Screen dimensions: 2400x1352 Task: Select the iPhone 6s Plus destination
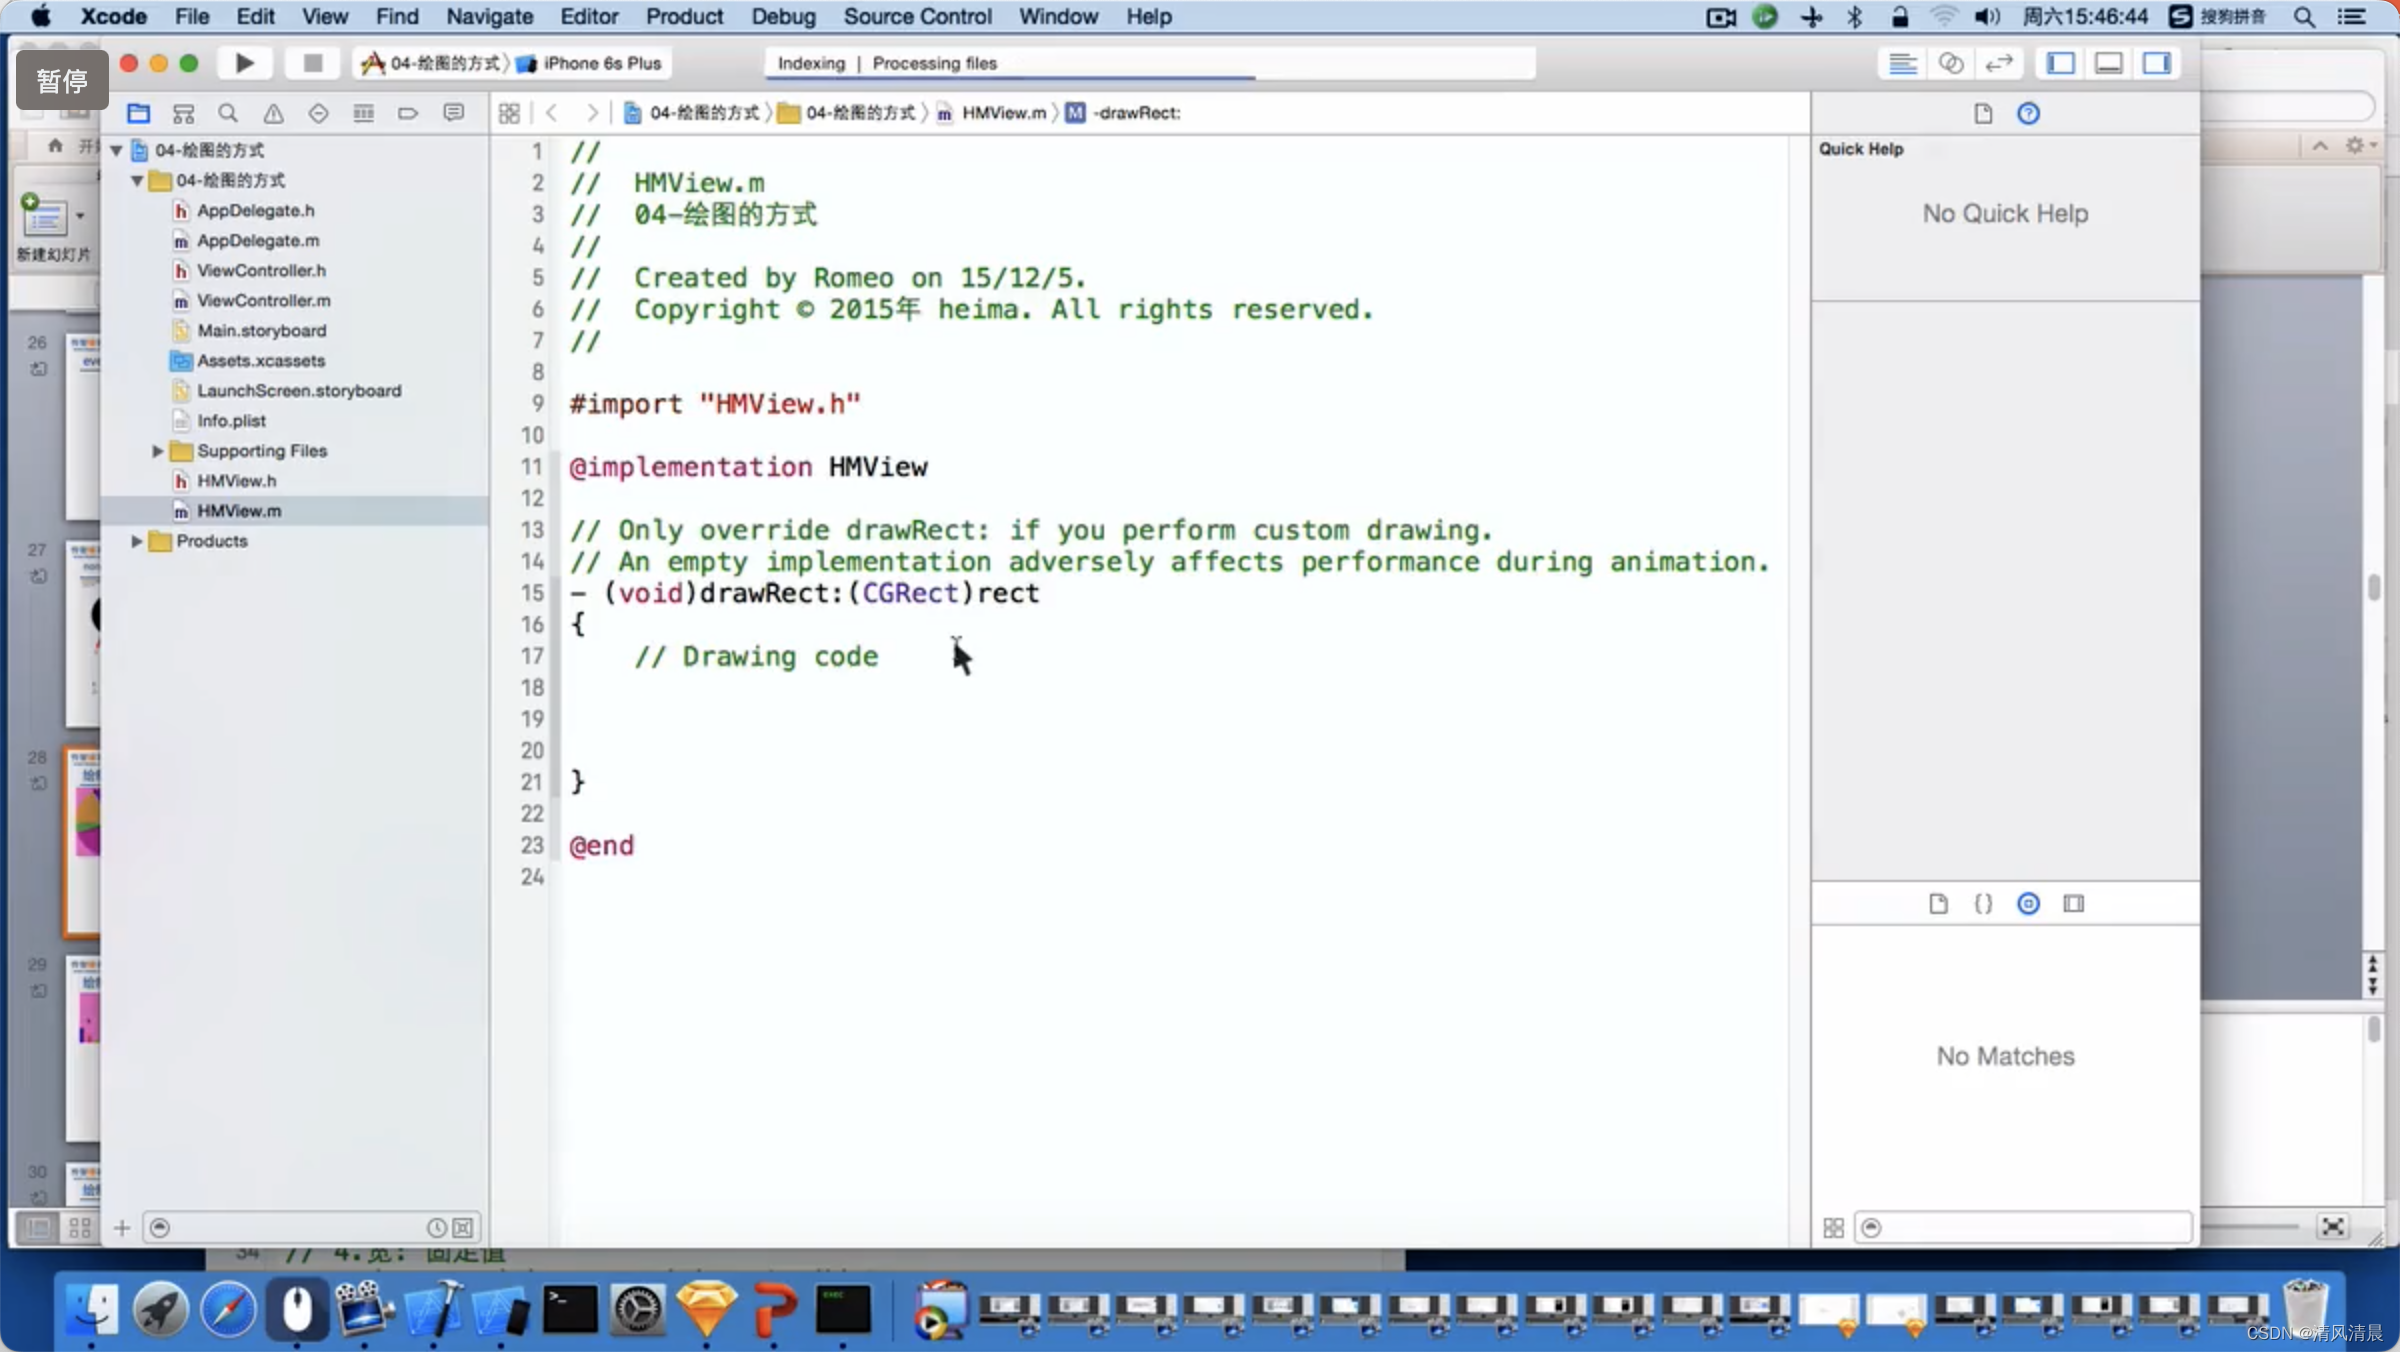pos(601,63)
